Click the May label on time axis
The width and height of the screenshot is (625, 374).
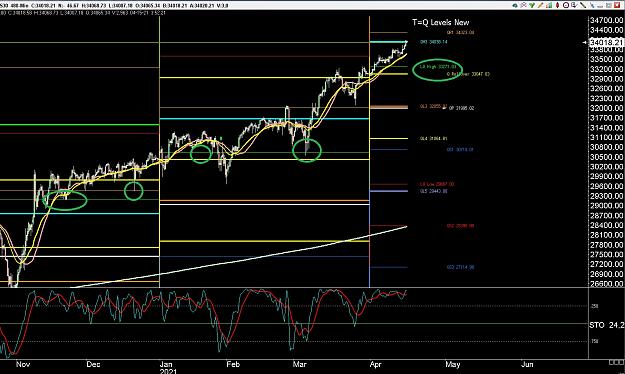point(453,364)
